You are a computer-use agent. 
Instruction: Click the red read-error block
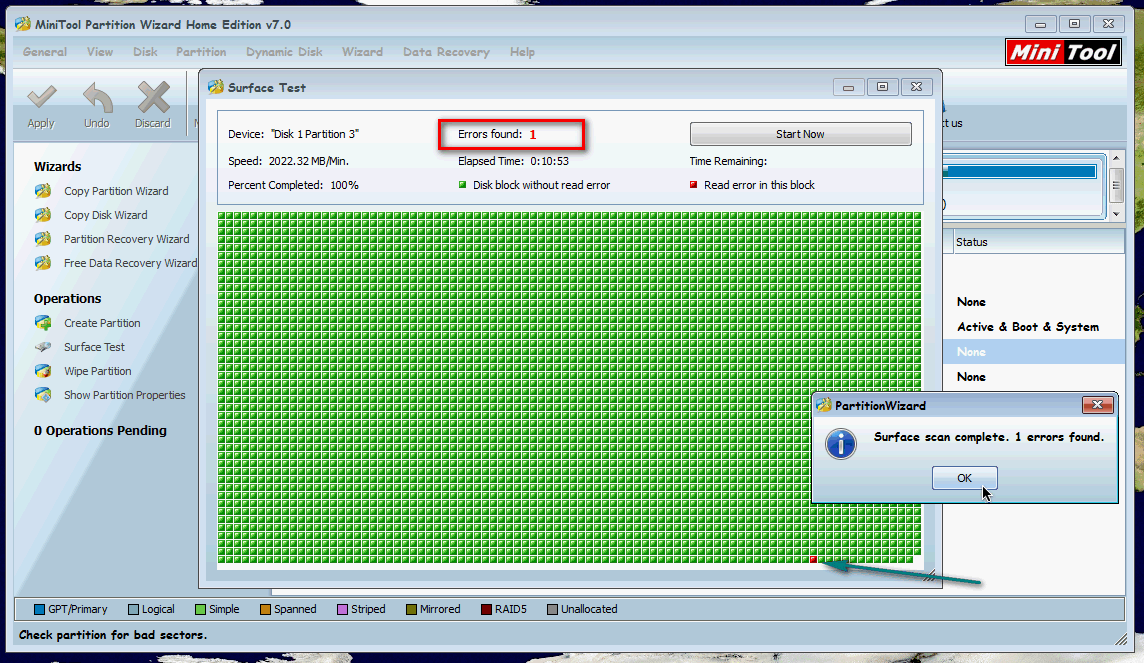click(813, 559)
